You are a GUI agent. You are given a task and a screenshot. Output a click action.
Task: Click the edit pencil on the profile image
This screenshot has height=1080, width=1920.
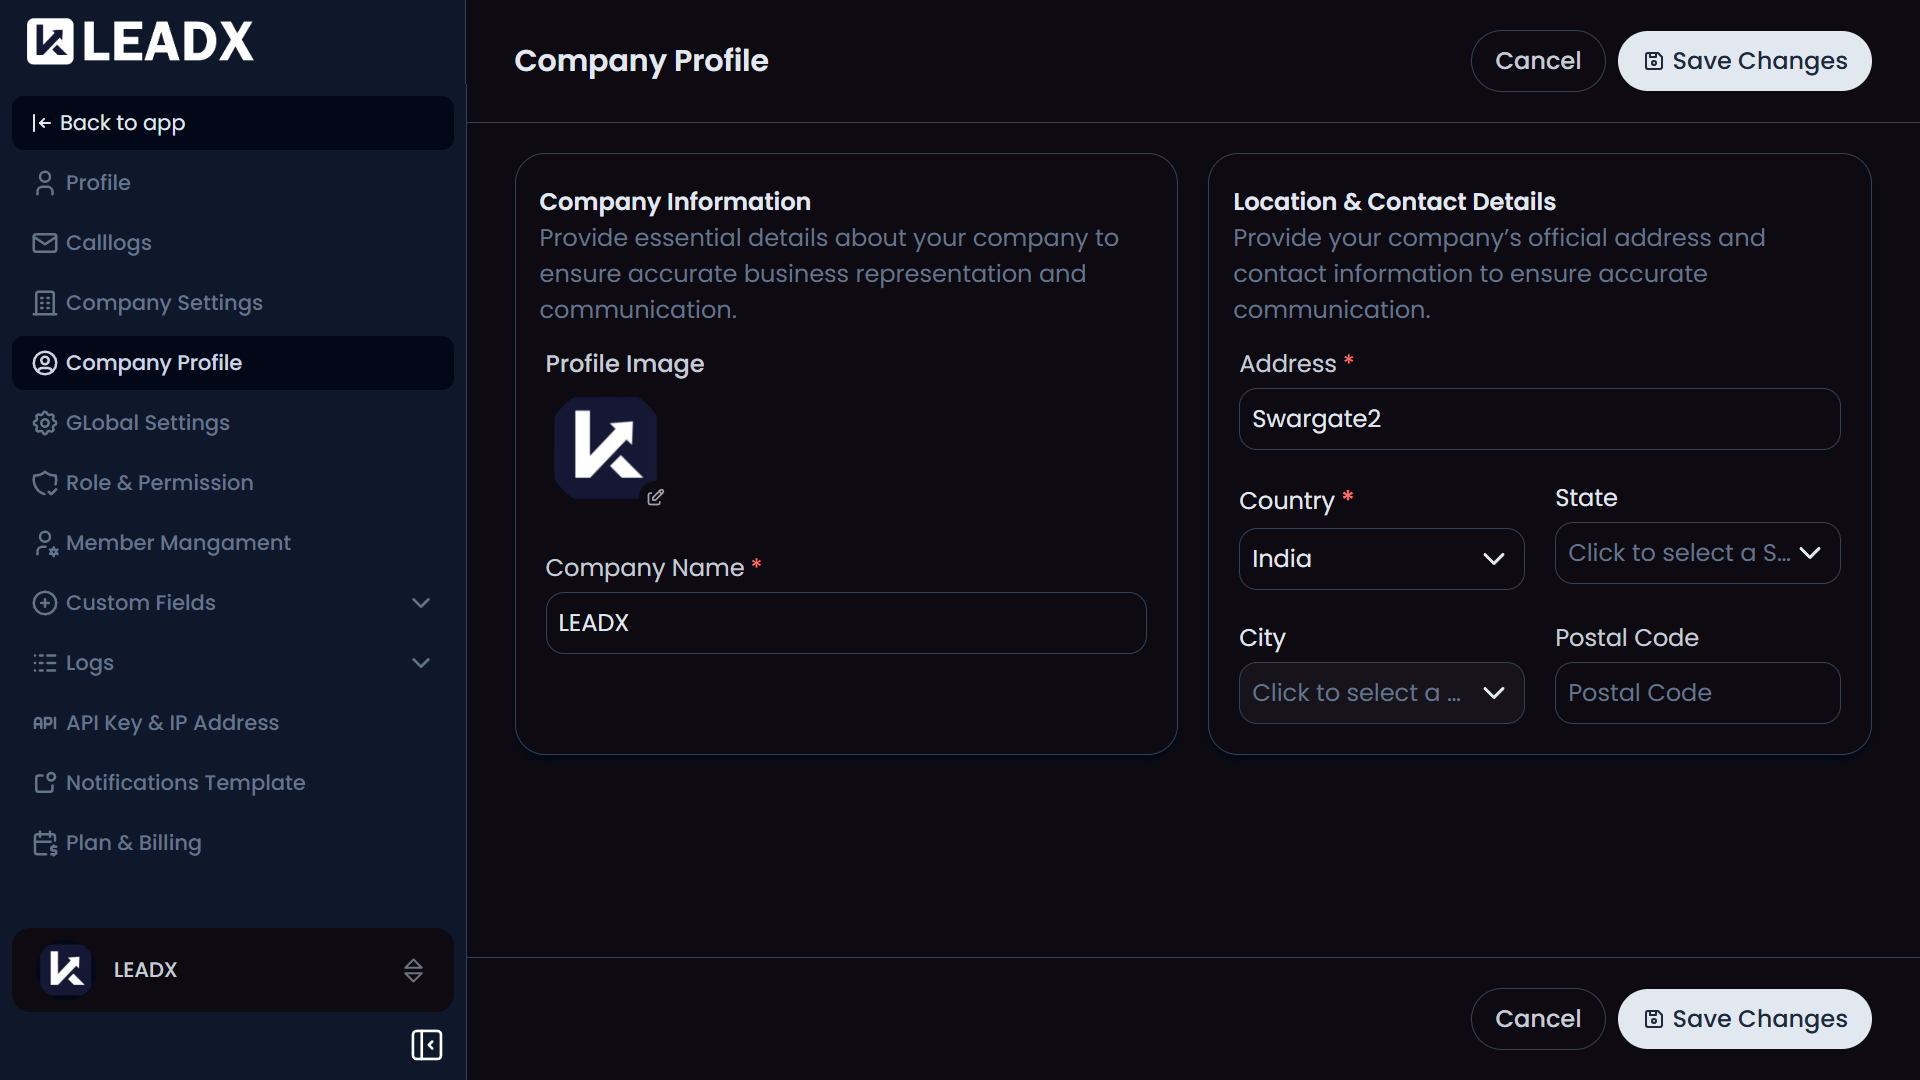point(656,497)
